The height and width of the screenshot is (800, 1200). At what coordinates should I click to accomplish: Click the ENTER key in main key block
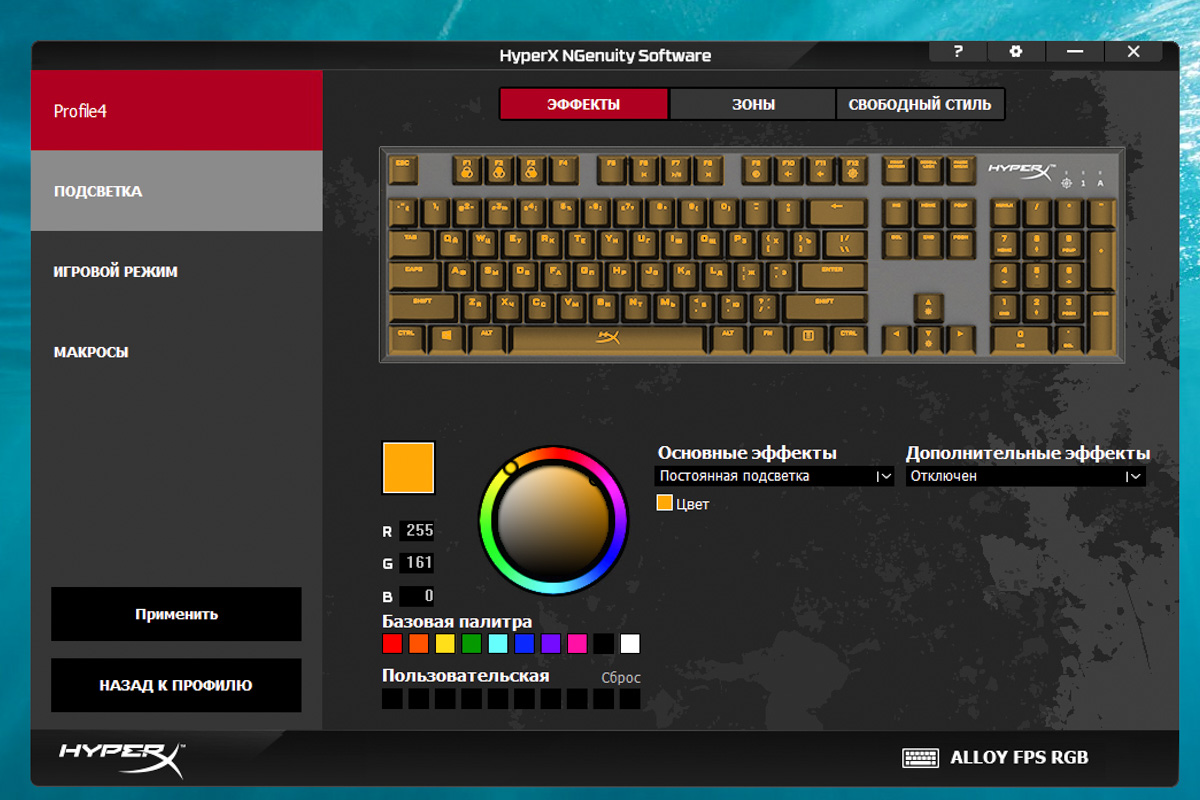(832, 275)
